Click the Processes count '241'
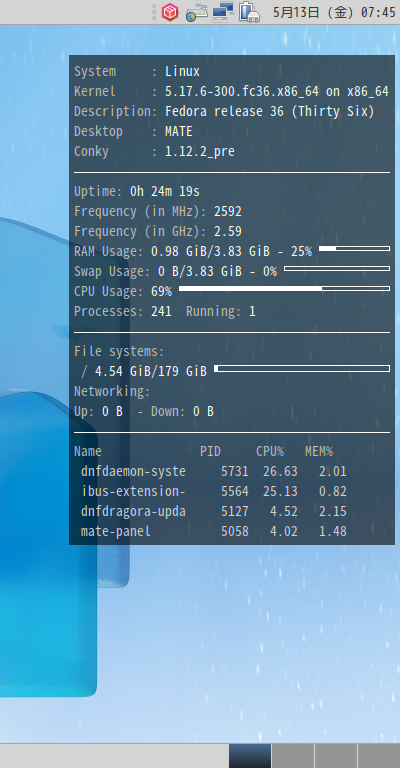 [162, 312]
